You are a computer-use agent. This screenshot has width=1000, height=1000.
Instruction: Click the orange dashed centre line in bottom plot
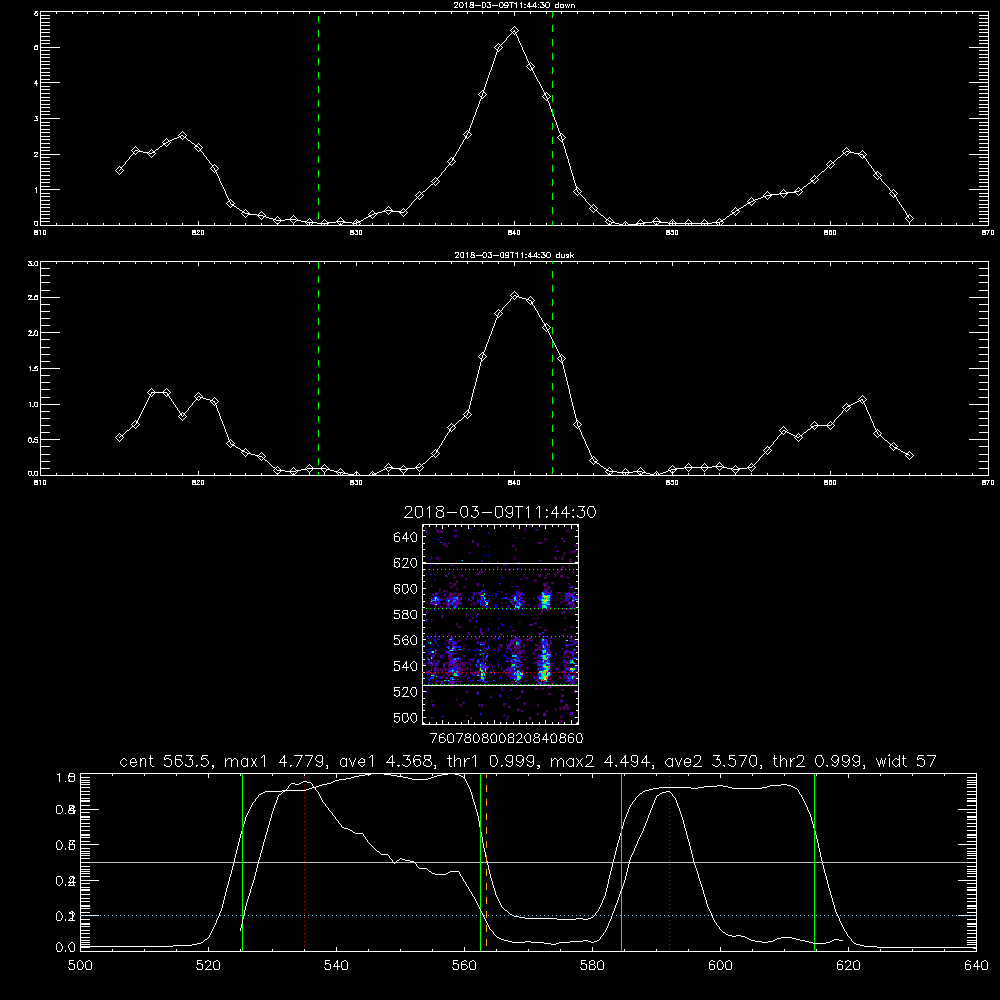(x=487, y=861)
